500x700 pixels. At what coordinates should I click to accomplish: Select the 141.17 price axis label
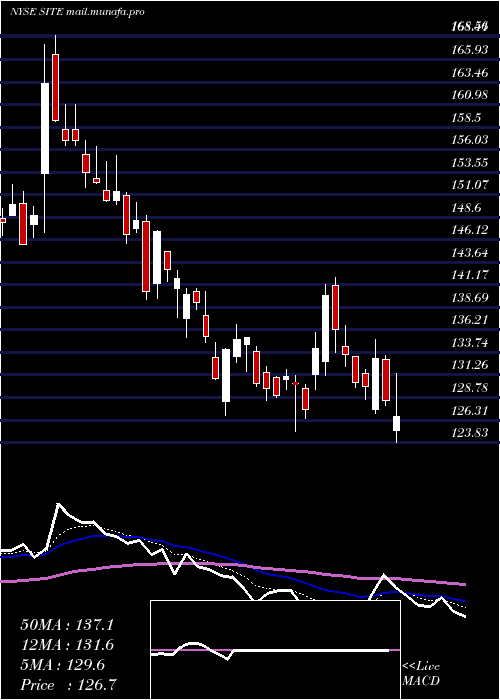469,275
